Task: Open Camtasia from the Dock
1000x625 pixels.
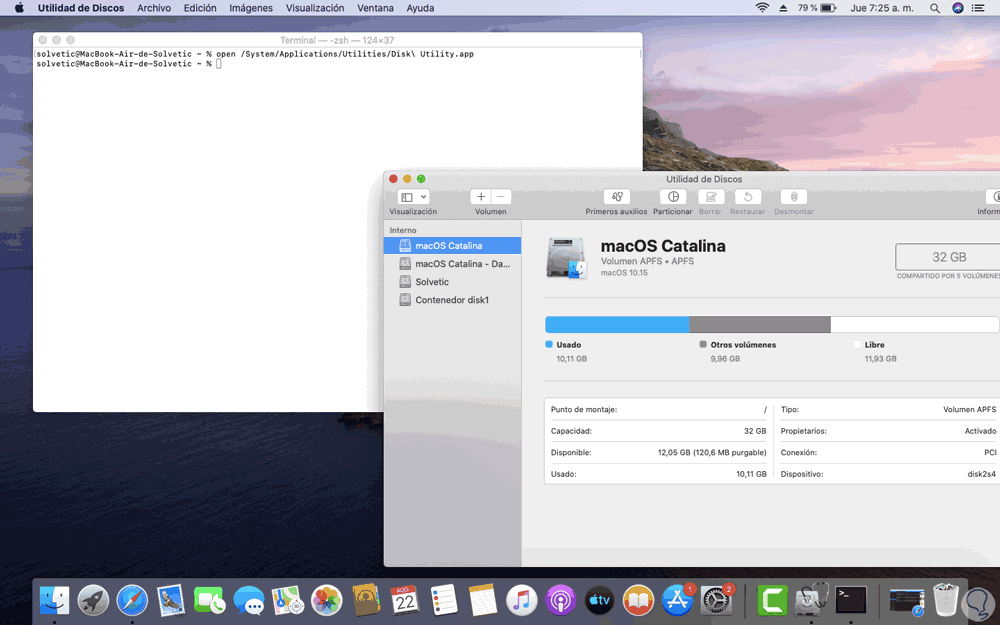Action: coord(772,600)
